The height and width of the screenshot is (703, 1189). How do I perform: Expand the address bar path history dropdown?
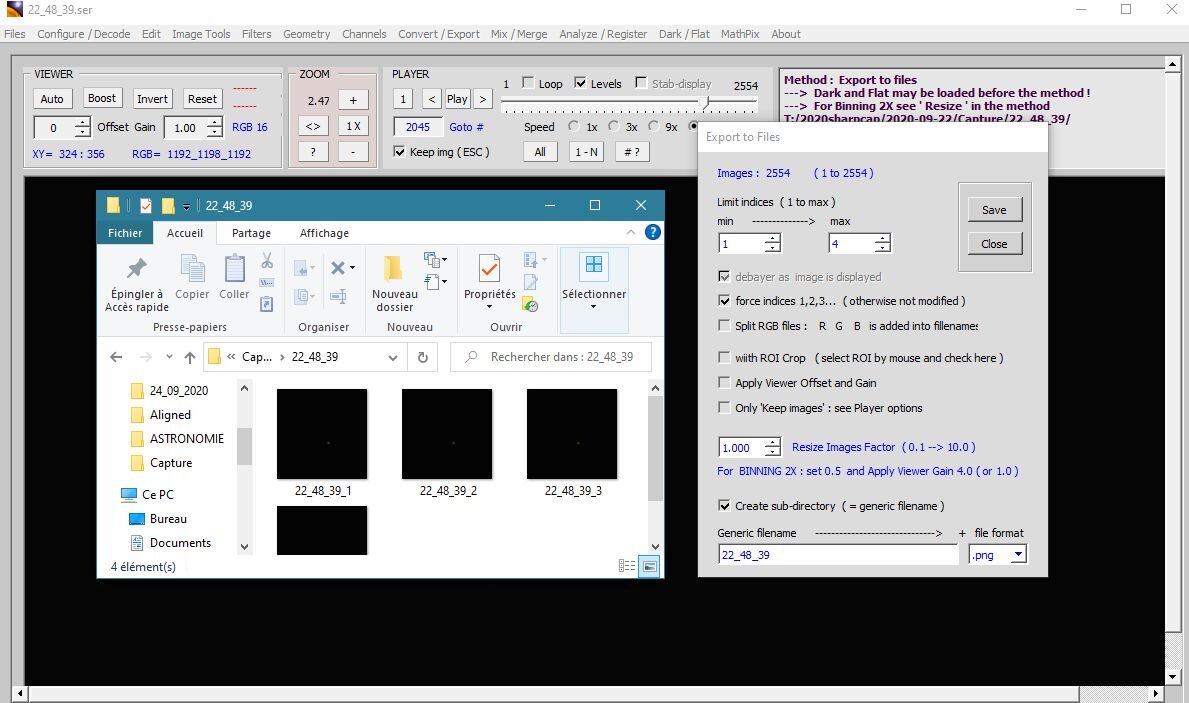point(393,357)
